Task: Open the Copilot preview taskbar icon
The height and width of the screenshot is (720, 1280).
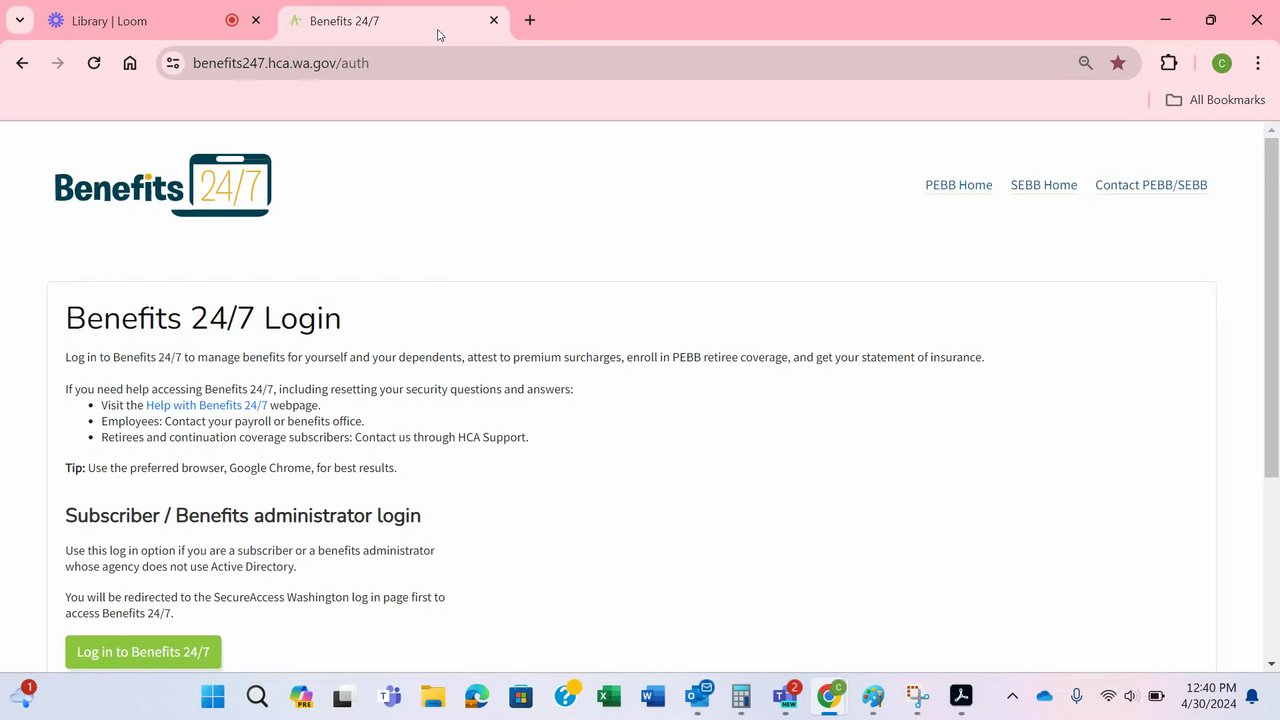Action: pos(301,696)
